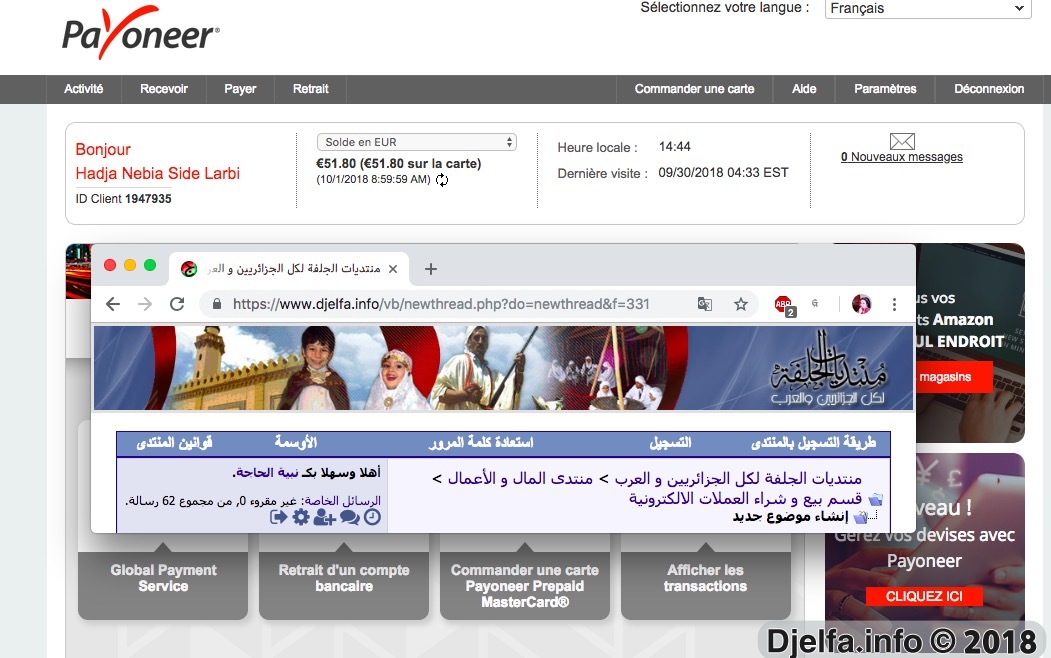Open the envelope messages icon
1051x658 pixels.
click(x=902, y=141)
